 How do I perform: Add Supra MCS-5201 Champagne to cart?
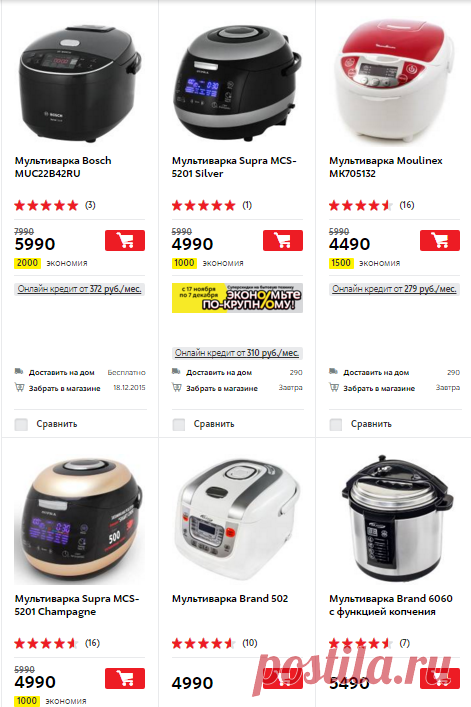tap(125, 678)
